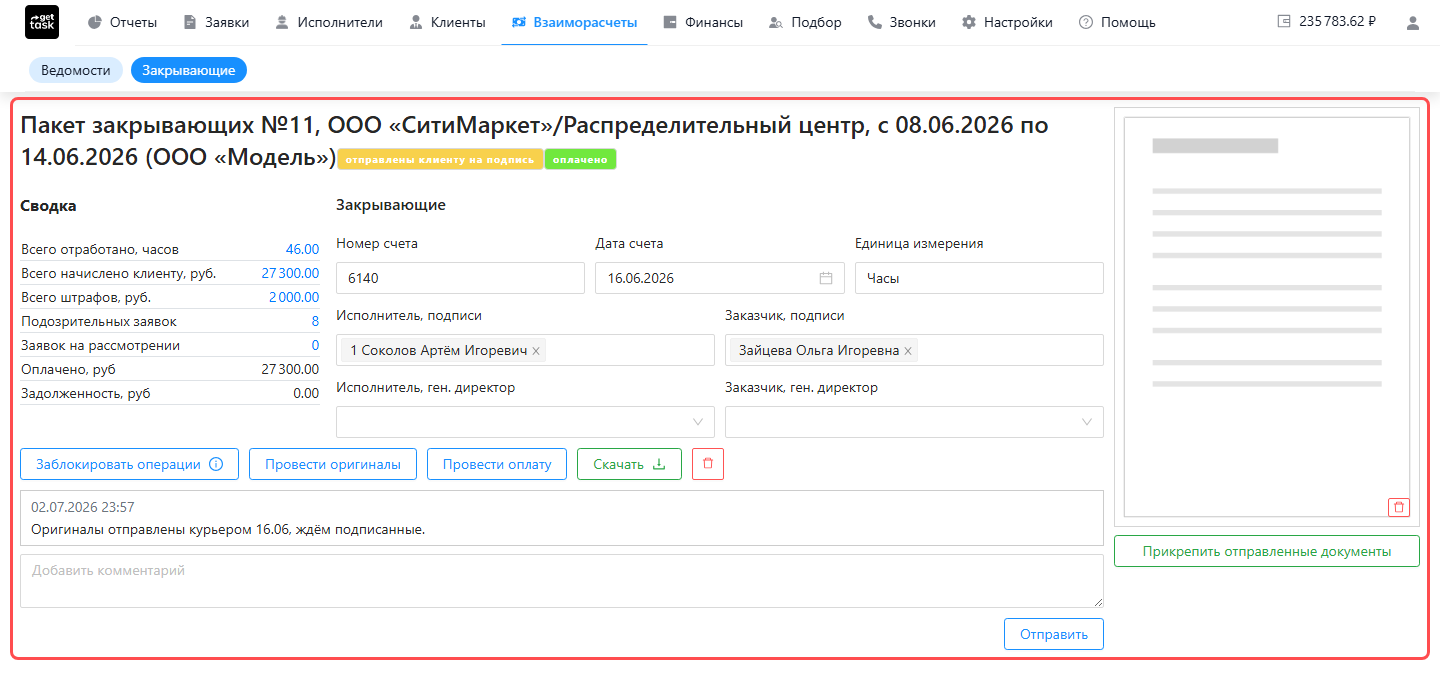Click the Номер счета input field
Image resolution: width=1440 pixels, height=673 pixels.
click(461, 278)
